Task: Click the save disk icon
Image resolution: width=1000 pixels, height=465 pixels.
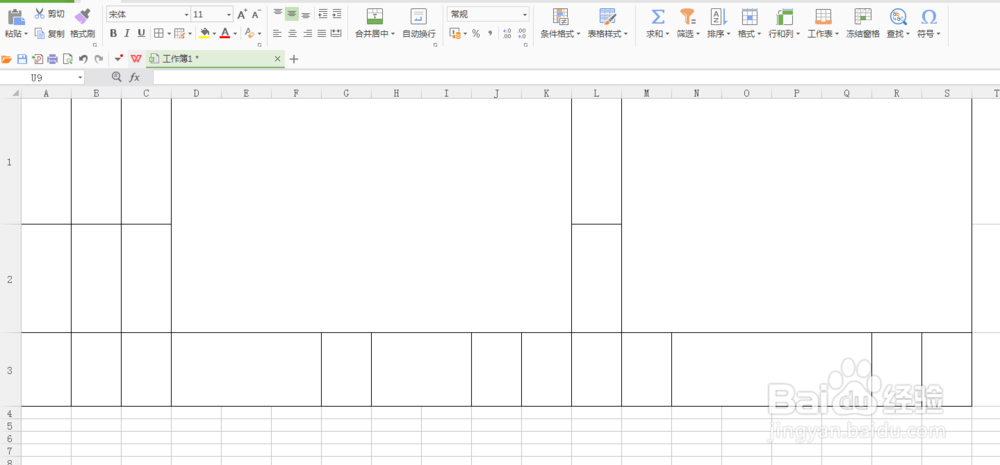Action: [22, 59]
